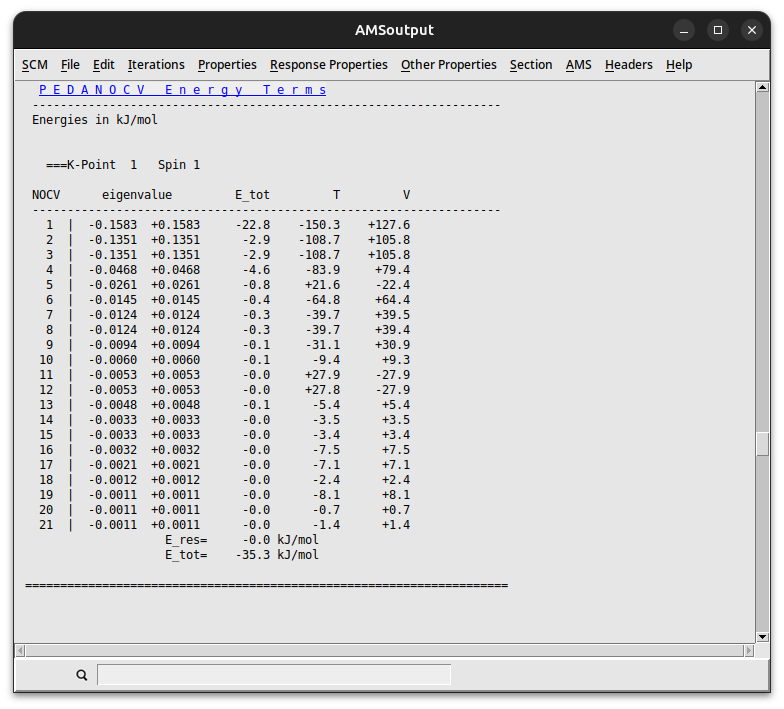Click eigenvalue -0.0012 in row 18

[112, 480]
